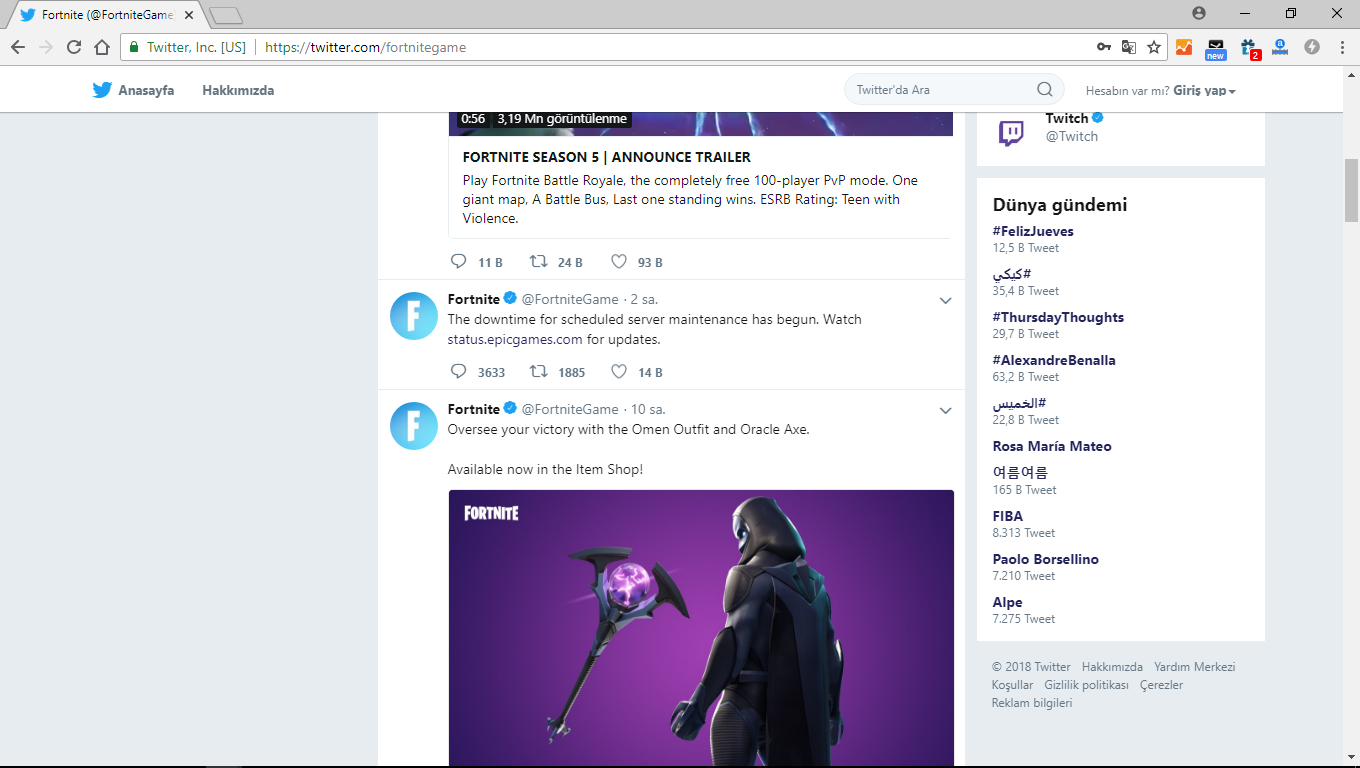Viewport: 1360px width, 768px height.
Task: Click the green padlock security icon
Action: click(x=134, y=47)
